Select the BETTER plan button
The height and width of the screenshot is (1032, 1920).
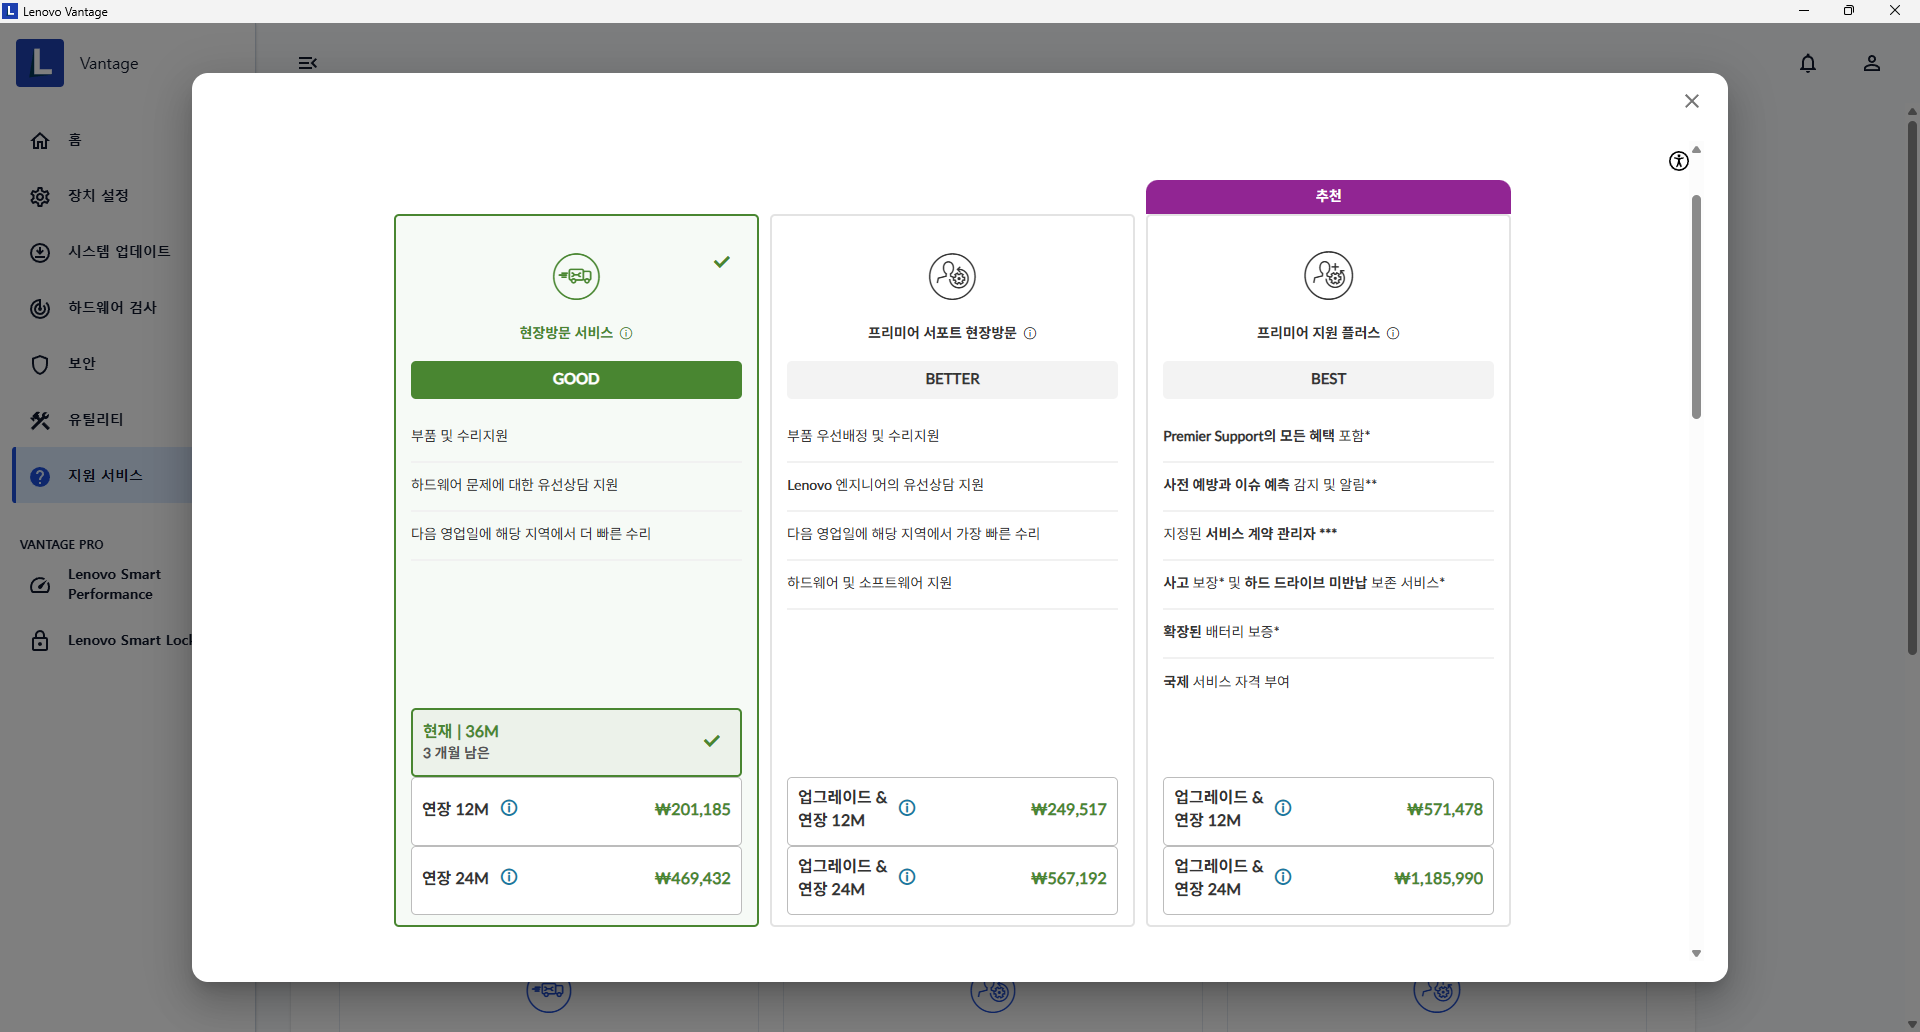(x=952, y=380)
